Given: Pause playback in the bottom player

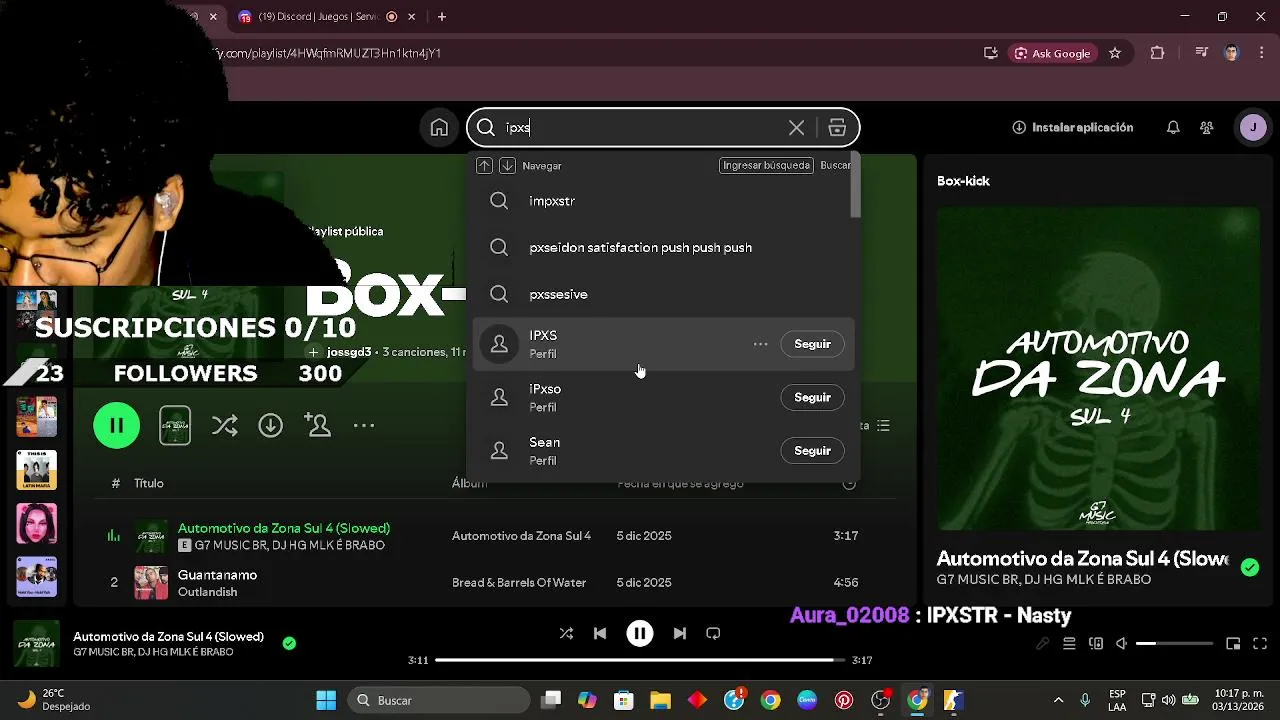Looking at the screenshot, I should [x=640, y=633].
